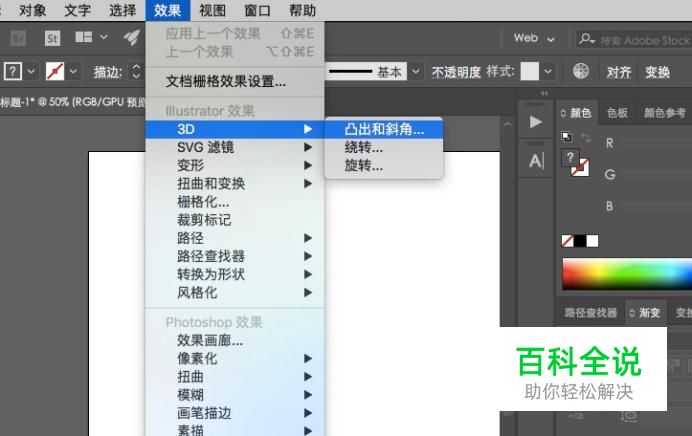Switch to the 路径查找器 panel tab

pyautogui.click(x=590, y=313)
